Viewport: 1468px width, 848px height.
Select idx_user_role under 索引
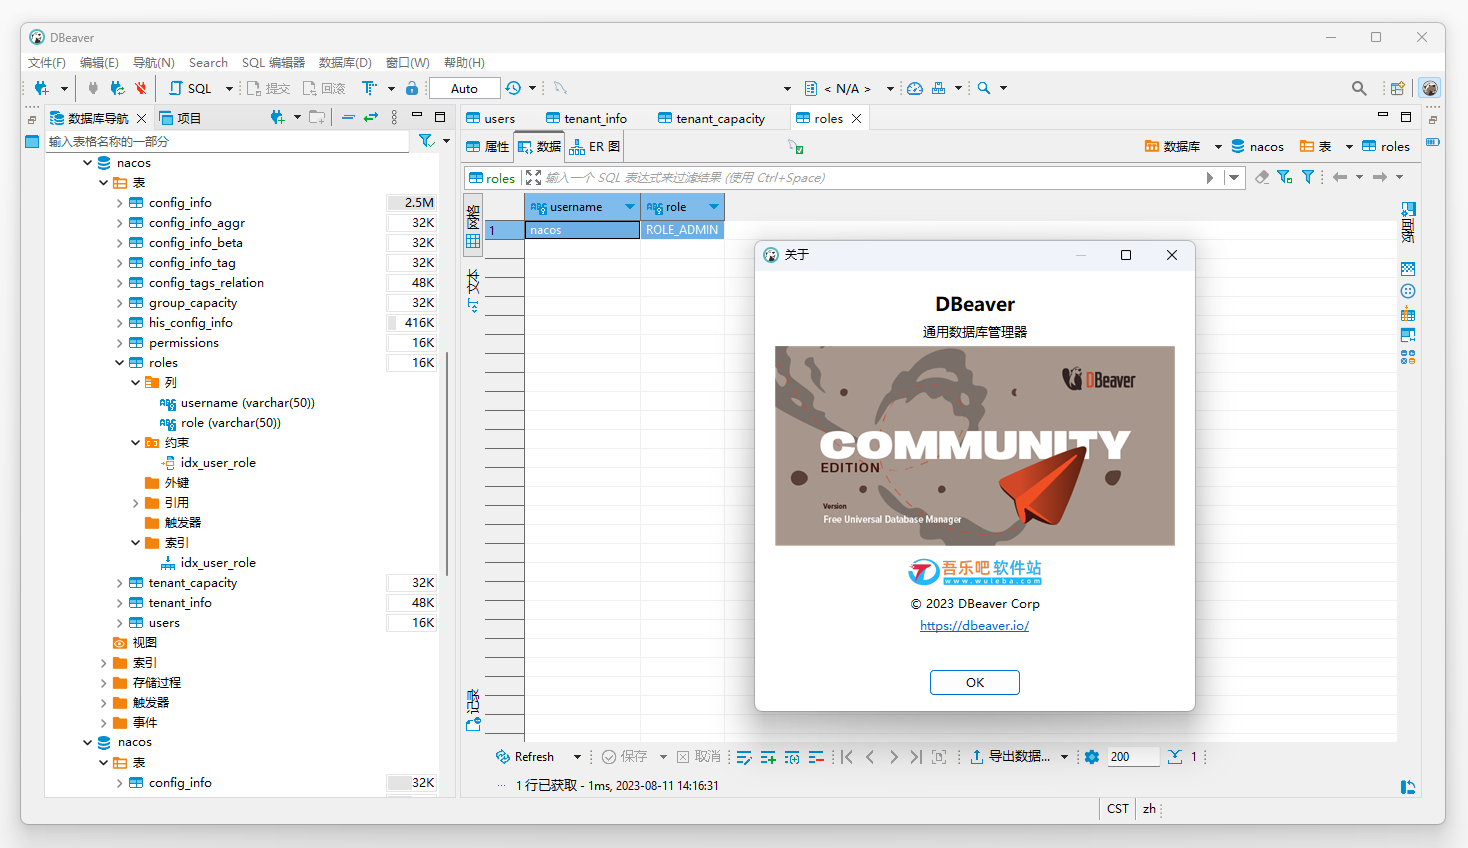pyautogui.click(x=208, y=563)
